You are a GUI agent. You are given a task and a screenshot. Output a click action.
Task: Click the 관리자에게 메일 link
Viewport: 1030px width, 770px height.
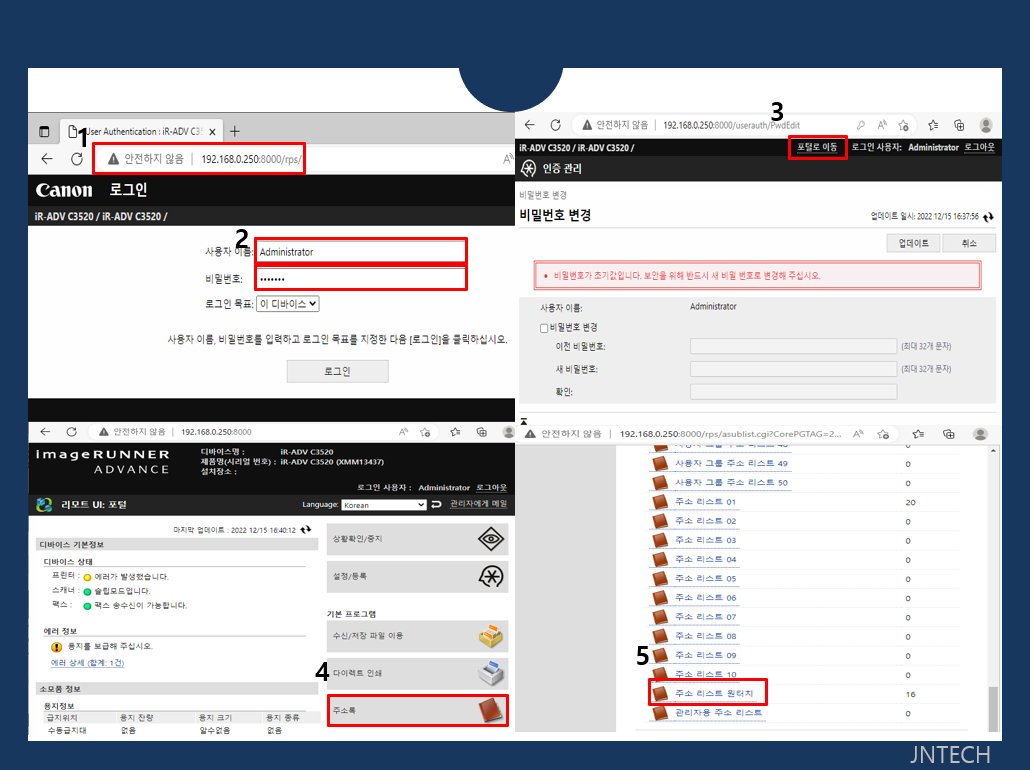click(x=478, y=504)
